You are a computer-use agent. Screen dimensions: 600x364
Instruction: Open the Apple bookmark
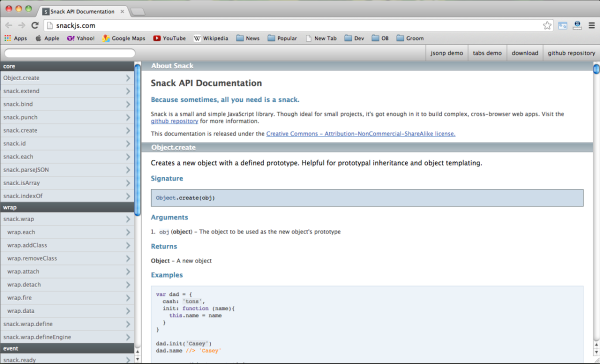47,38
